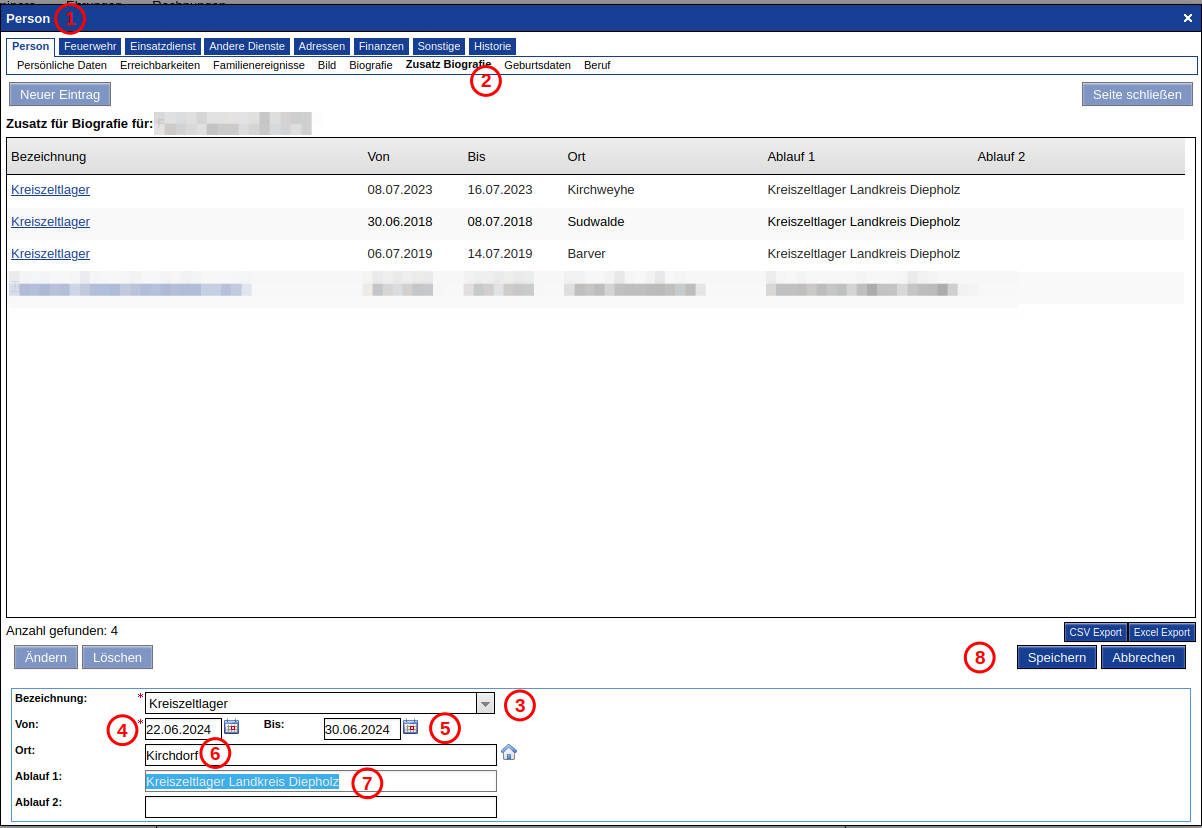The height and width of the screenshot is (828, 1202).
Task: Sort the table by Ort column header
Action: [x=576, y=157]
